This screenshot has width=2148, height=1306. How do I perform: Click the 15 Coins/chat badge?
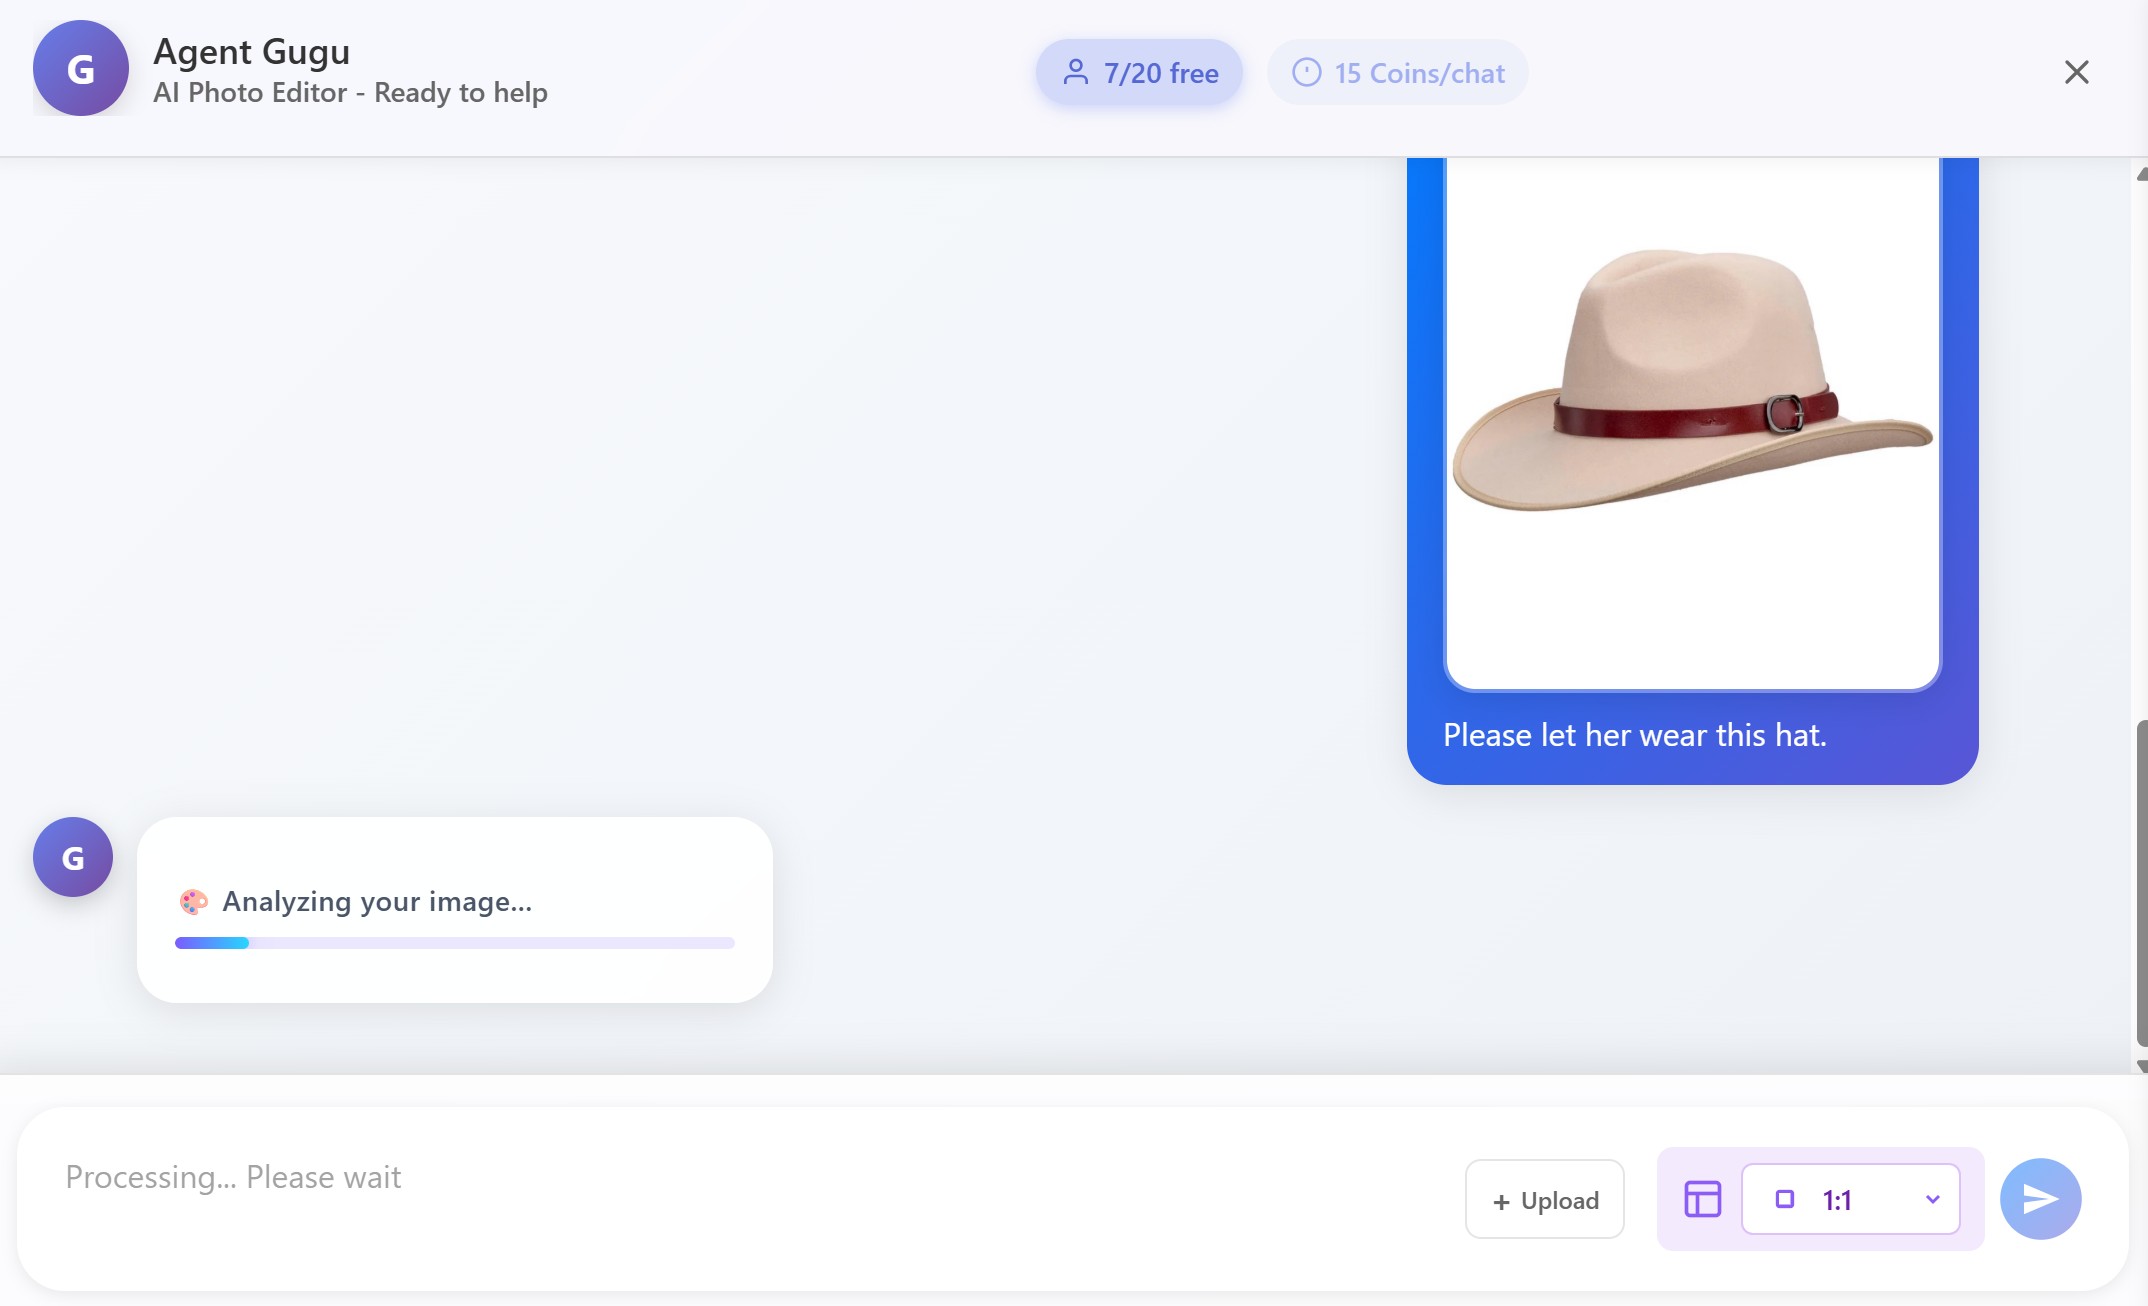[1397, 72]
